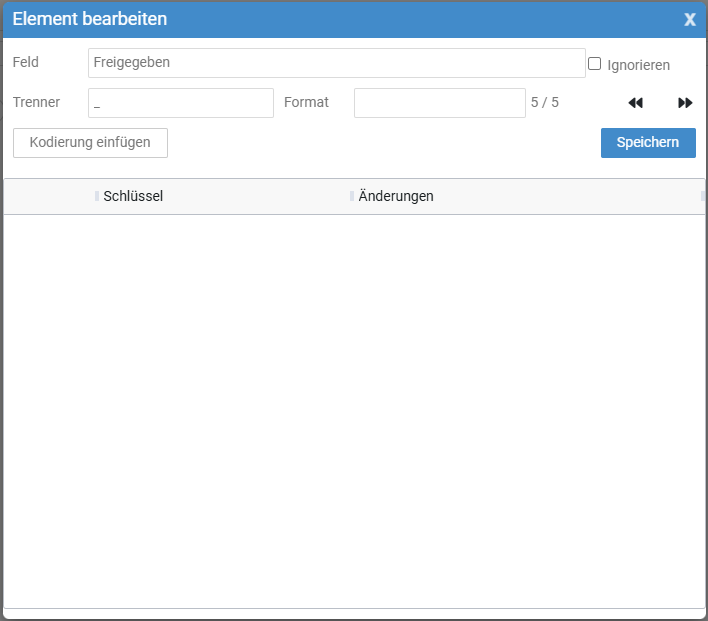
Task: Go to next element with forward arrows
Action: point(685,103)
